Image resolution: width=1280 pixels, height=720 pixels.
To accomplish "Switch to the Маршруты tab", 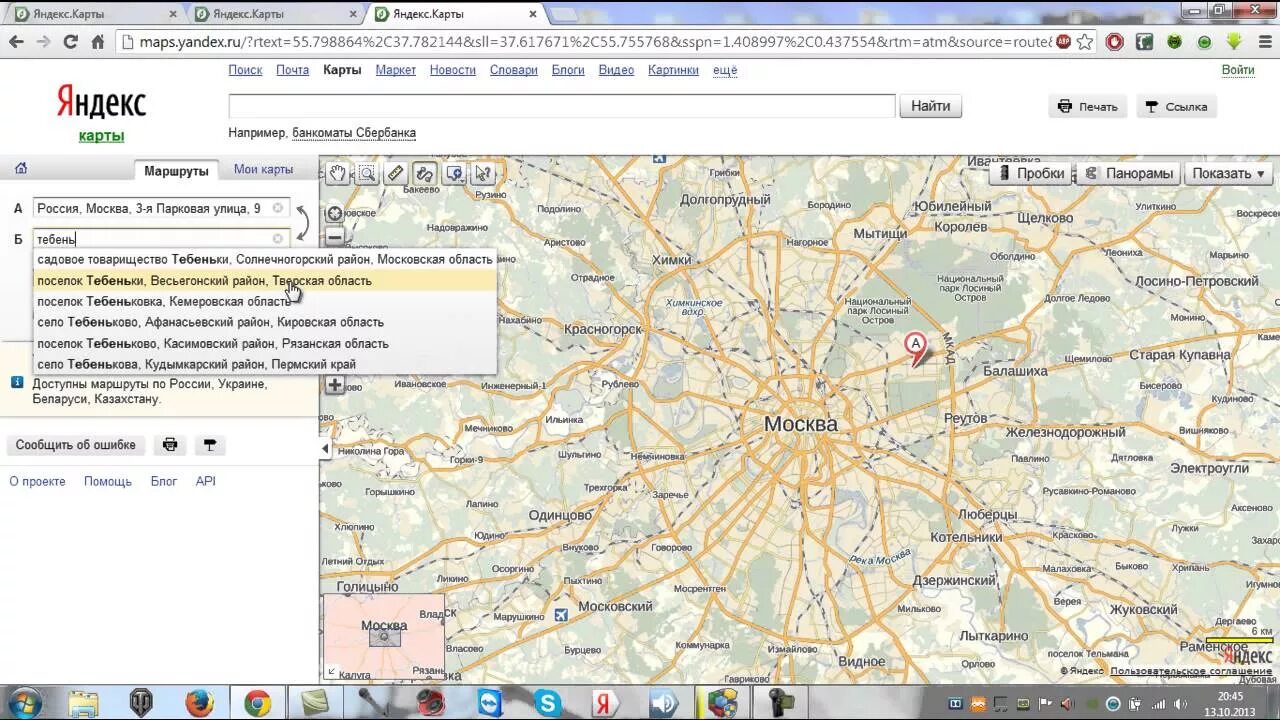I will pos(176,170).
